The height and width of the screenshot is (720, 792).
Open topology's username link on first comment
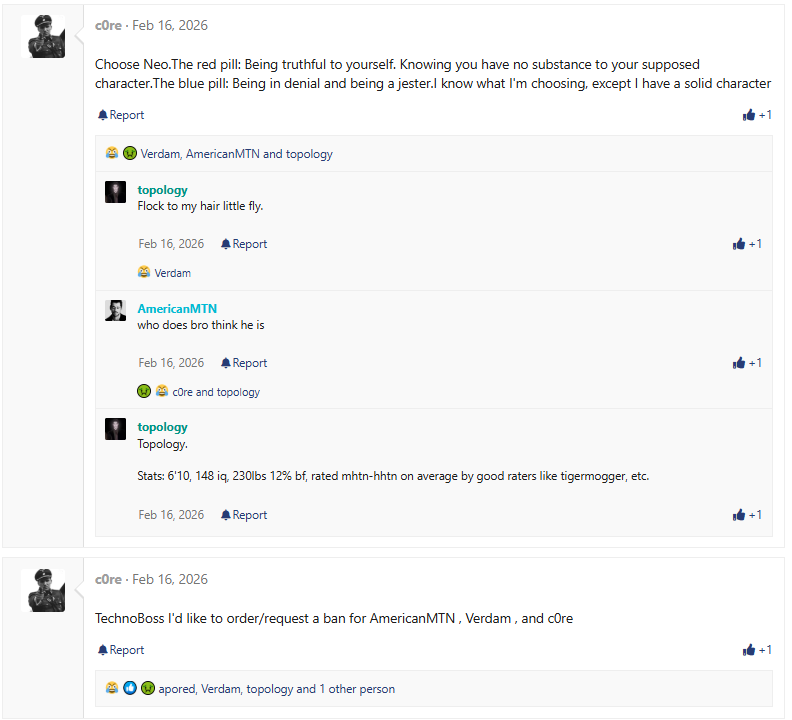click(162, 190)
